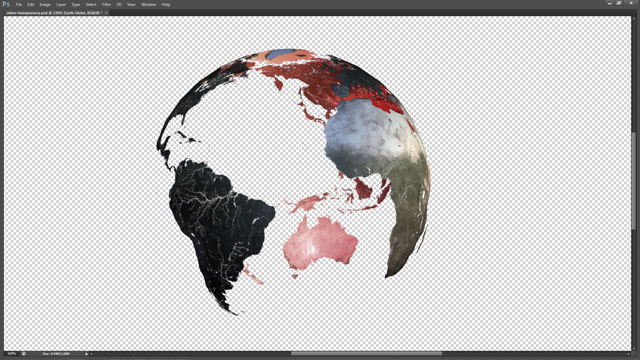Click the zoom percentage field in status bar
This screenshot has width=640, height=360.
12,354
